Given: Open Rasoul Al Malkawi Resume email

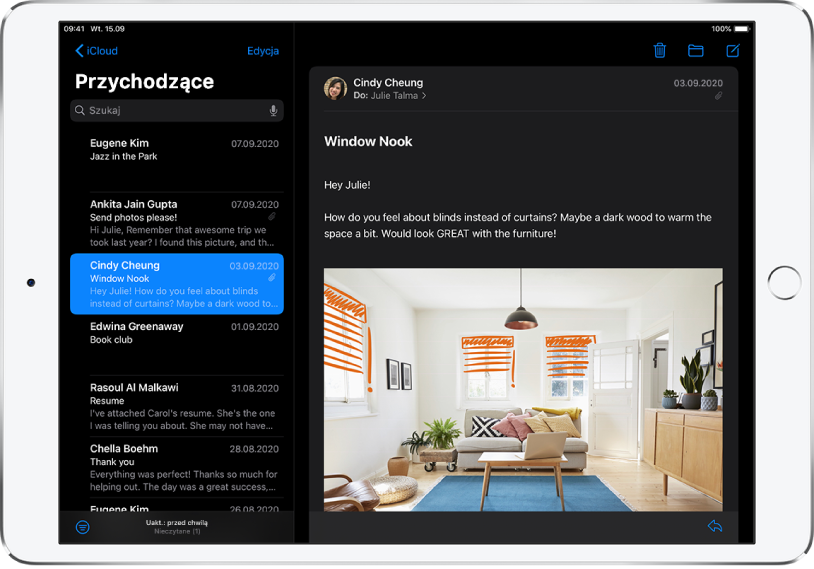Looking at the screenshot, I should click(177, 406).
